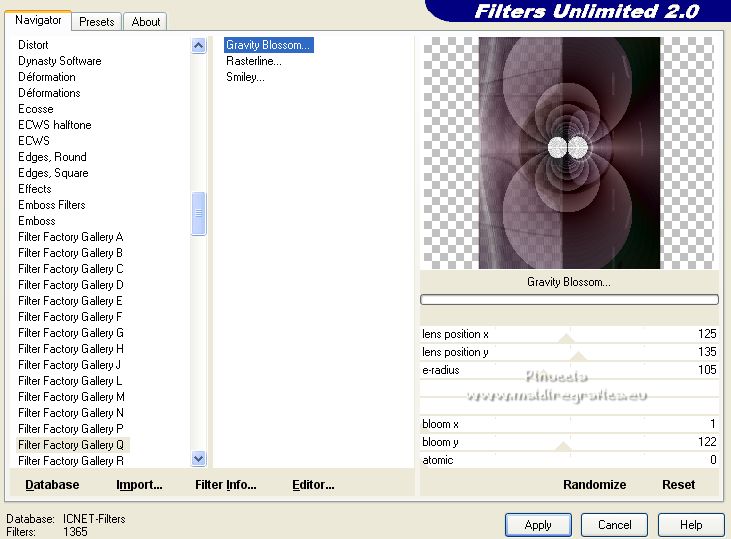Viewport: 731px width, 539px height.
Task: Randomize the filter settings
Action: (594, 485)
